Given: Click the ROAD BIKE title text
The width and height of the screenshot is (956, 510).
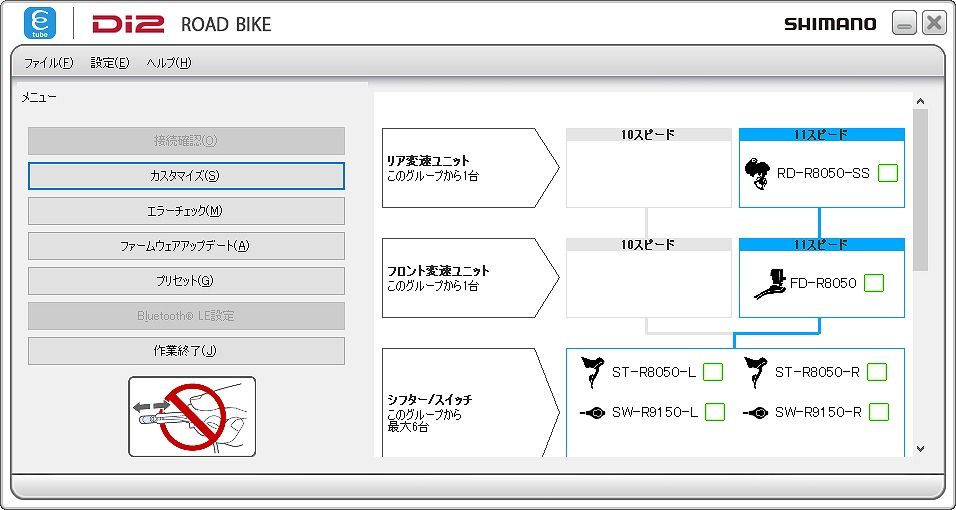Looking at the screenshot, I should pos(226,24).
